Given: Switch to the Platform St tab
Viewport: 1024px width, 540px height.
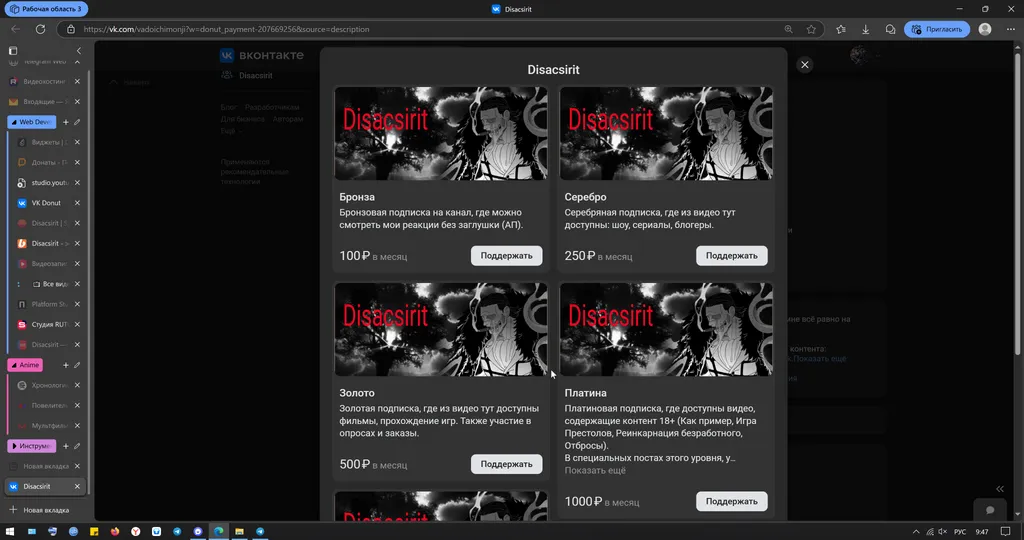Looking at the screenshot, I should click(x=48, y=304).
